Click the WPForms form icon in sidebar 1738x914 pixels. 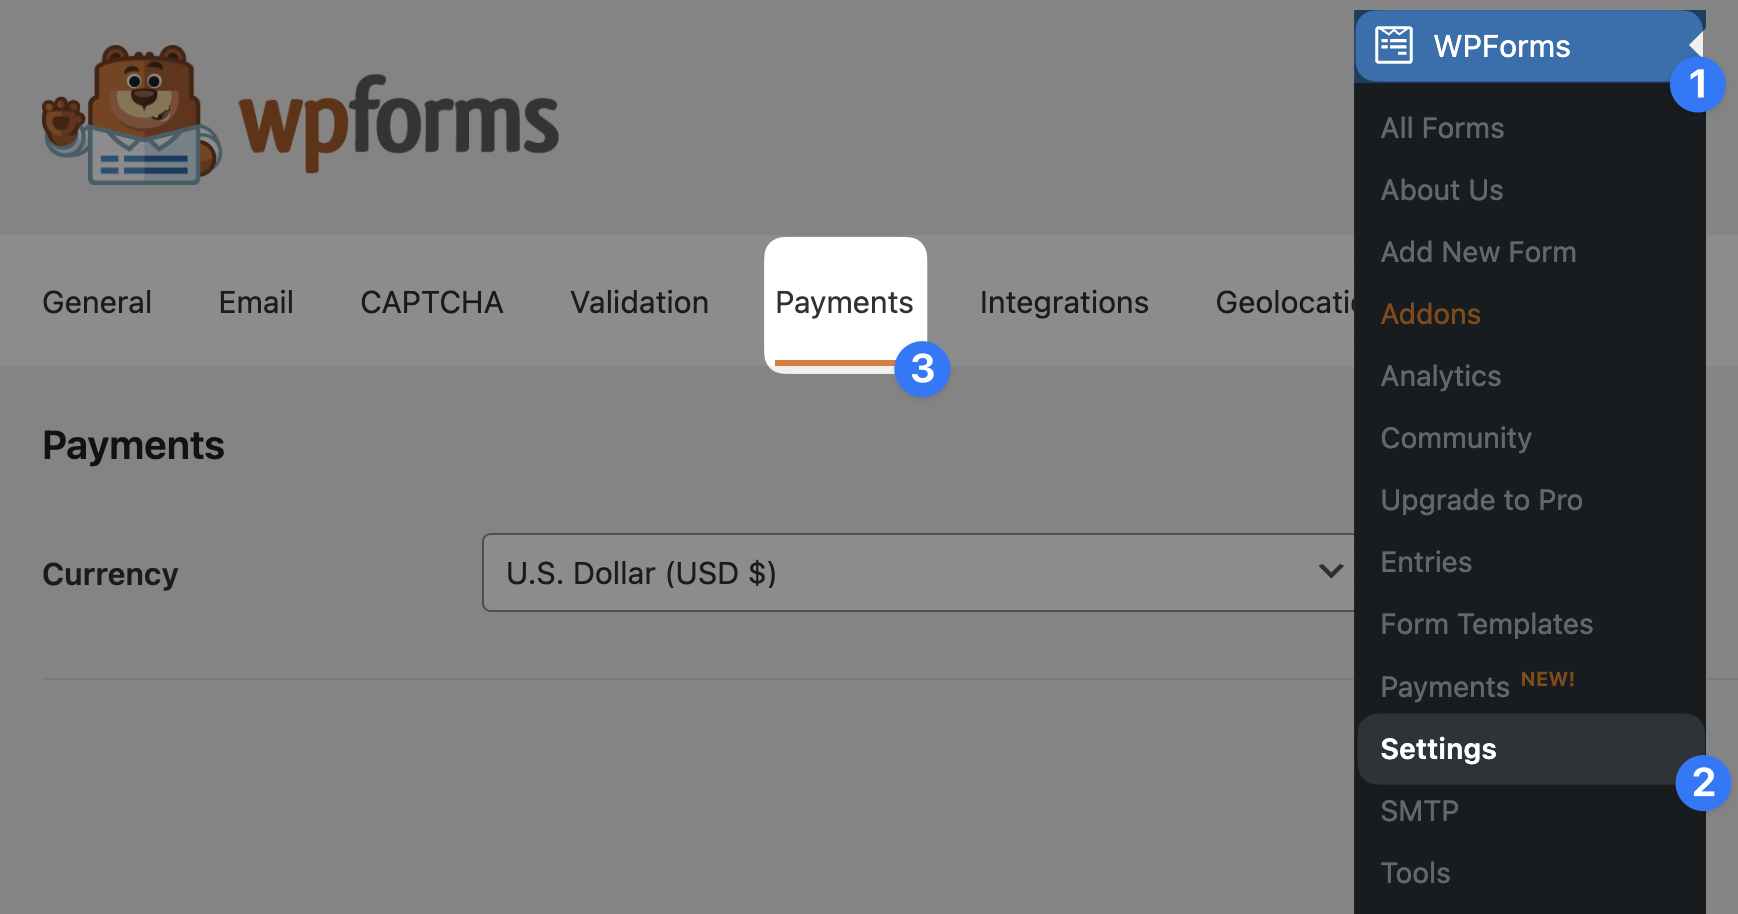coord(1393,46)
